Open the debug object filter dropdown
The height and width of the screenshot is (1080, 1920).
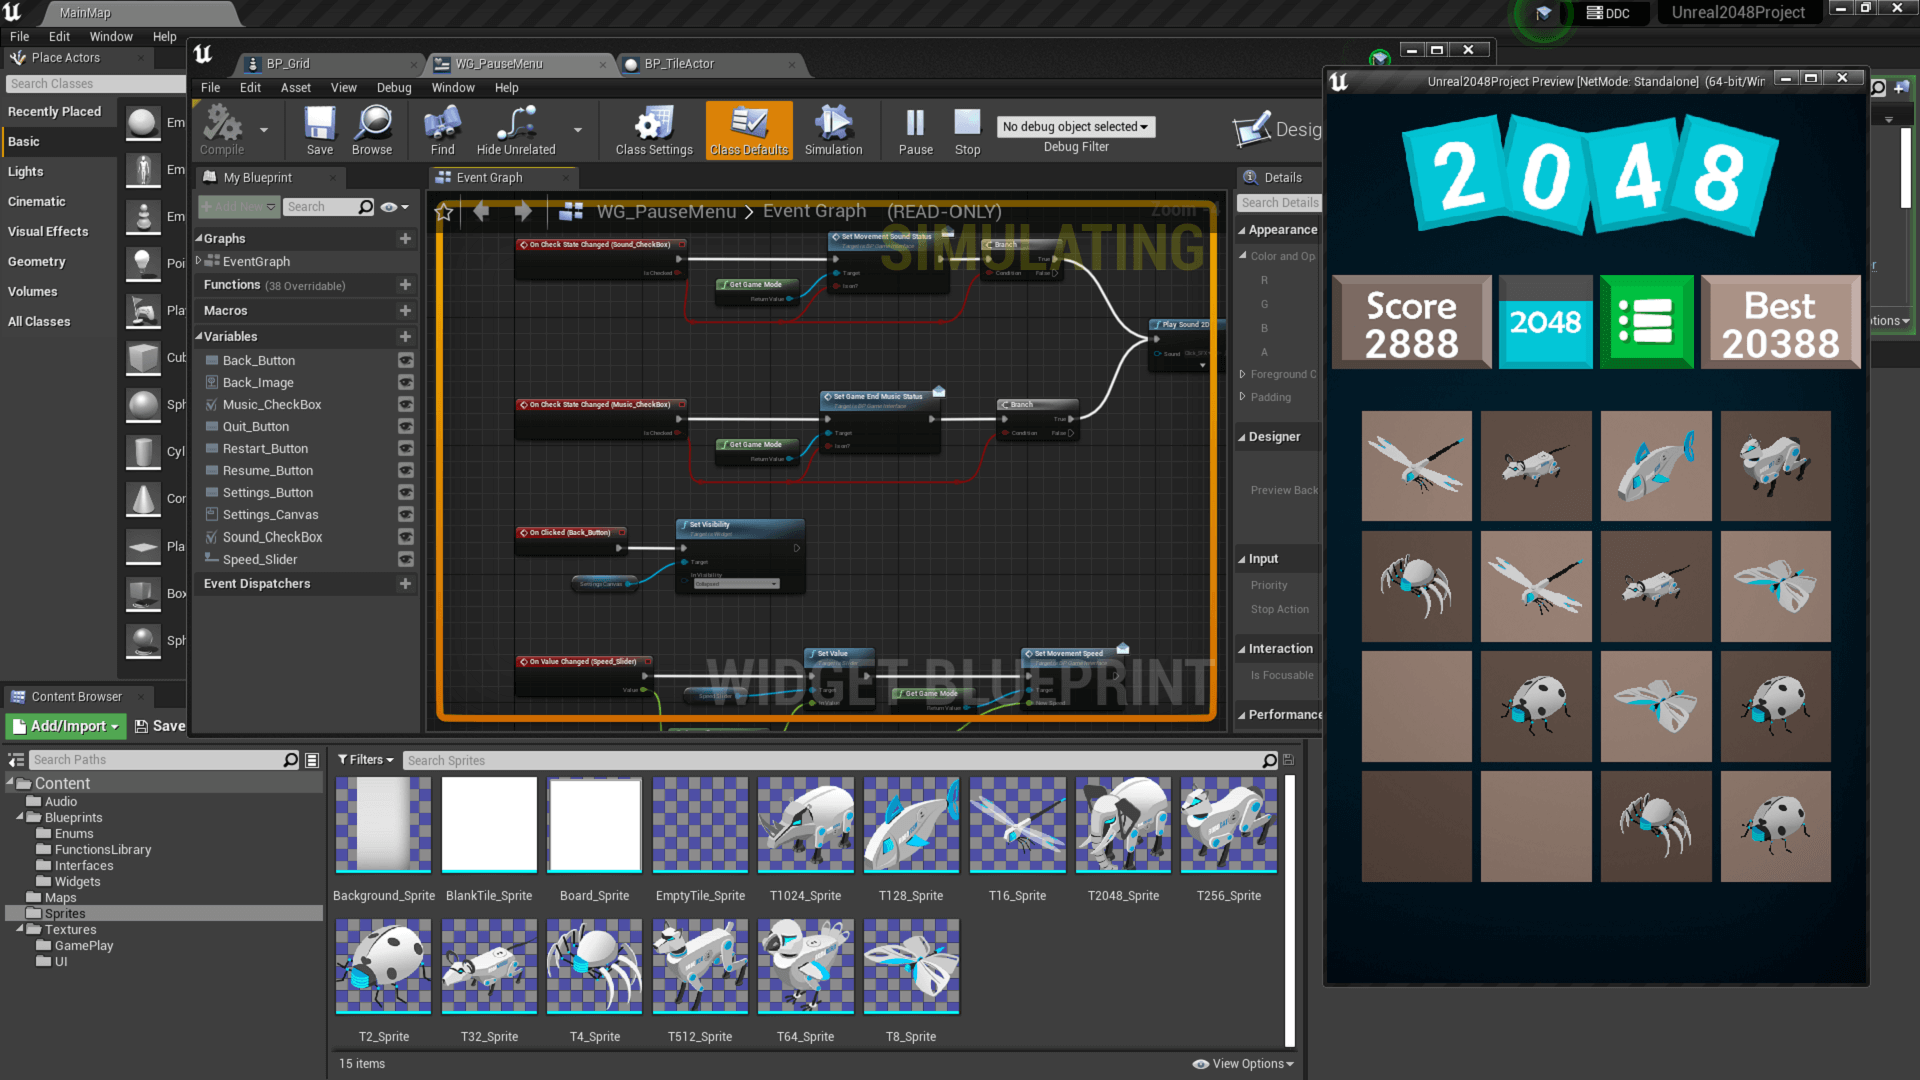pyautogui.click(x=1075, y=127)
